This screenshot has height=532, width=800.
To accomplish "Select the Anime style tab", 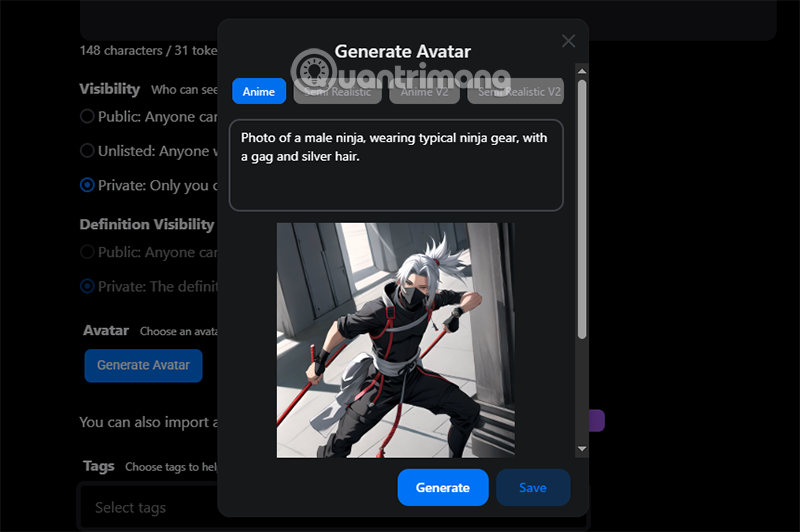I will click(x=259, y=92).
